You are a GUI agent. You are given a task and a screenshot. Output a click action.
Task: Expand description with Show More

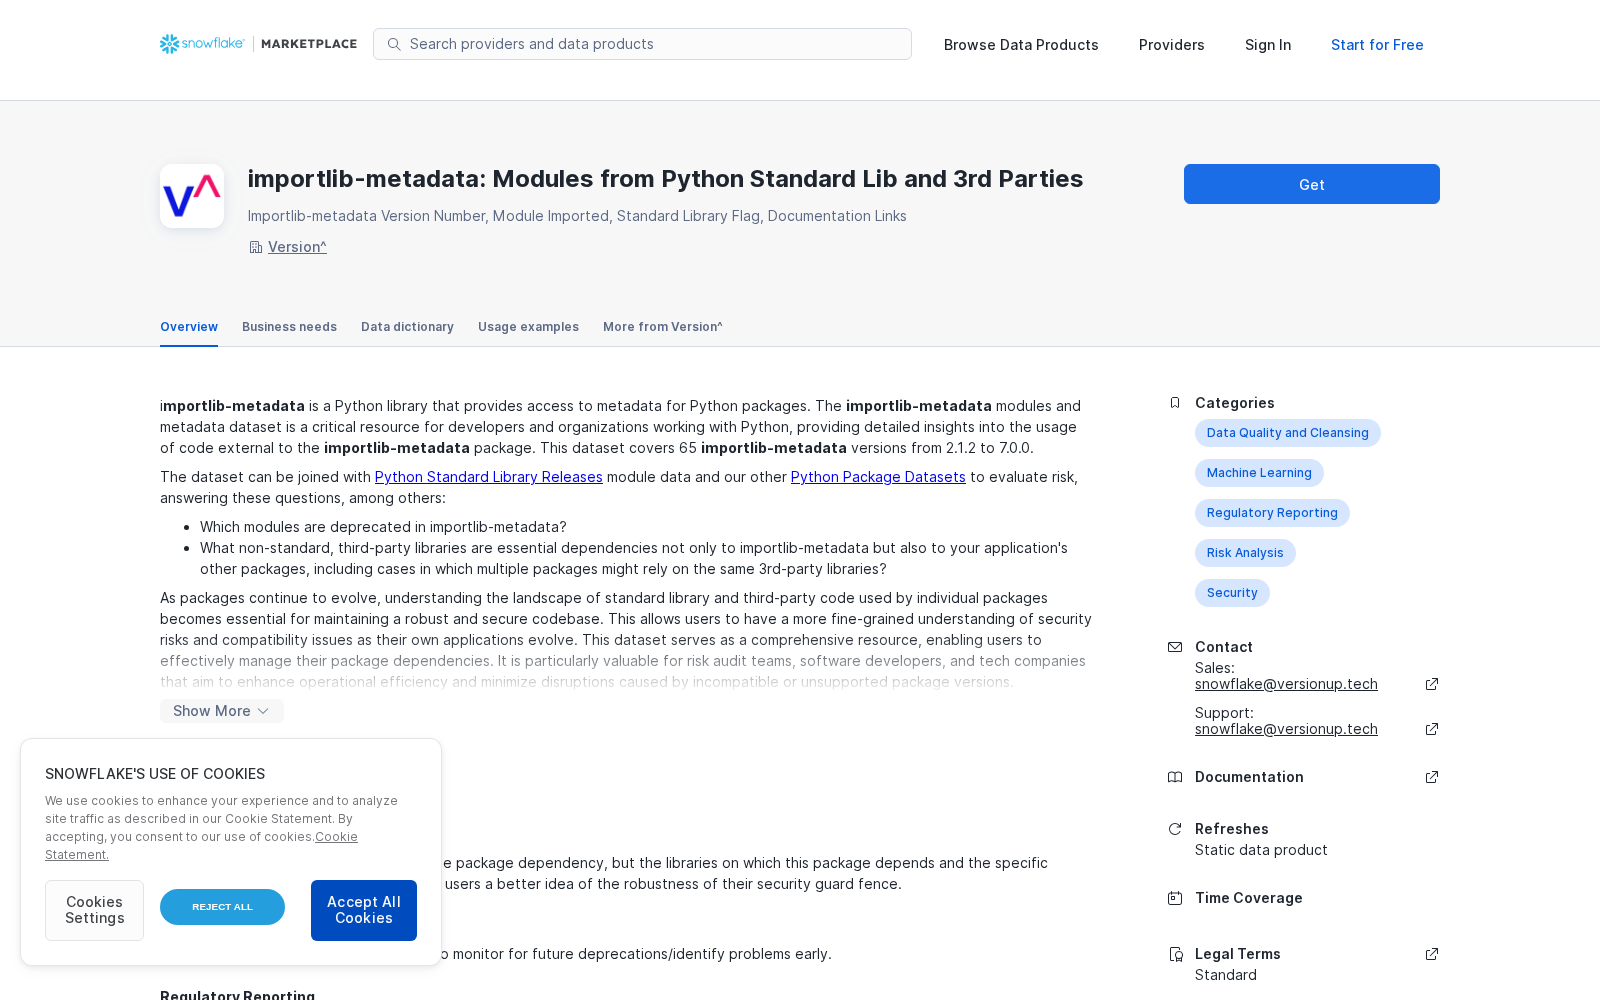(222, 711)
